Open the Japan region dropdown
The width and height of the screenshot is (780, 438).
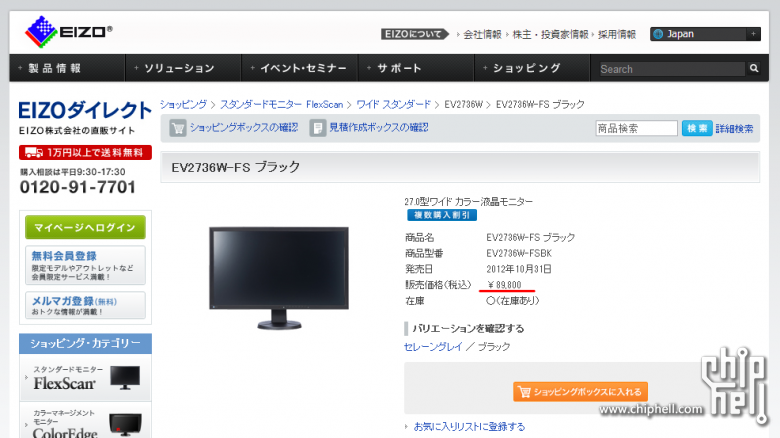coord(705,34)
